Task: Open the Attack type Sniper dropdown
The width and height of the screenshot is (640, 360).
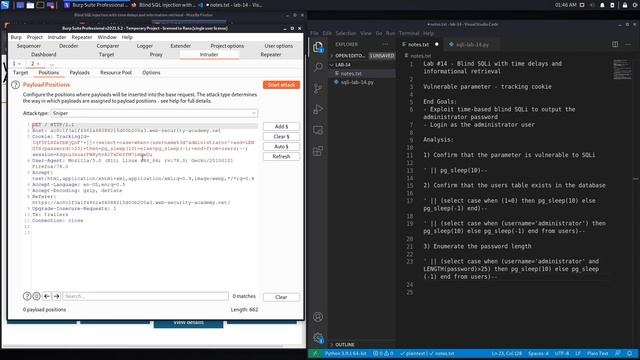Action: click(x=154, y=113)
